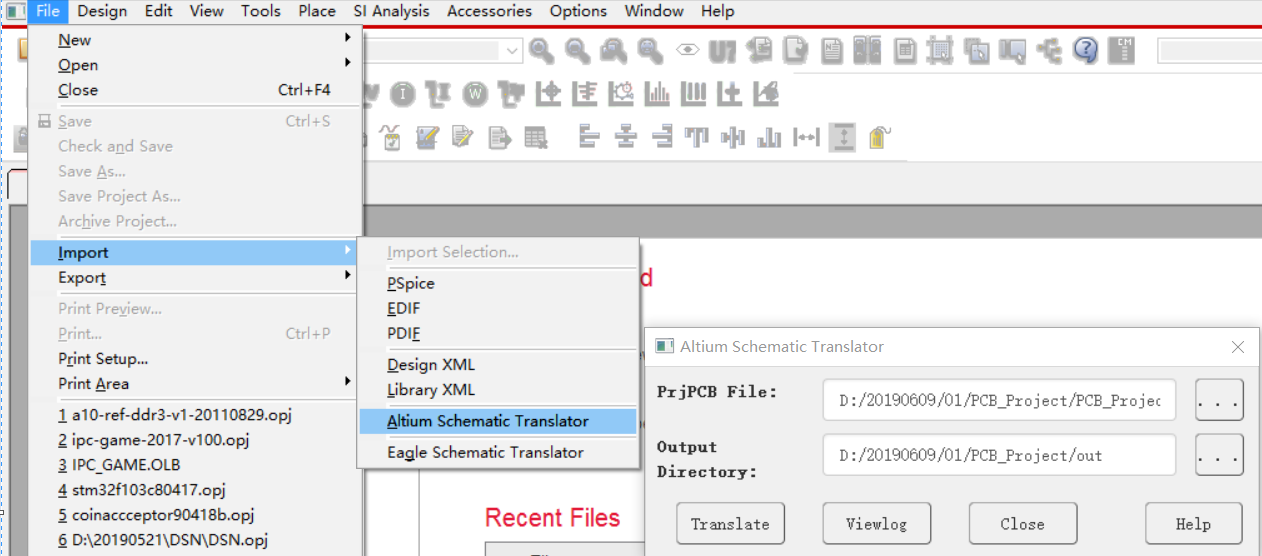Image resolution: width=1262 pixels, height=556 pixels.
Task: Click the Align Right icon
Action: [x=662, y=137]
